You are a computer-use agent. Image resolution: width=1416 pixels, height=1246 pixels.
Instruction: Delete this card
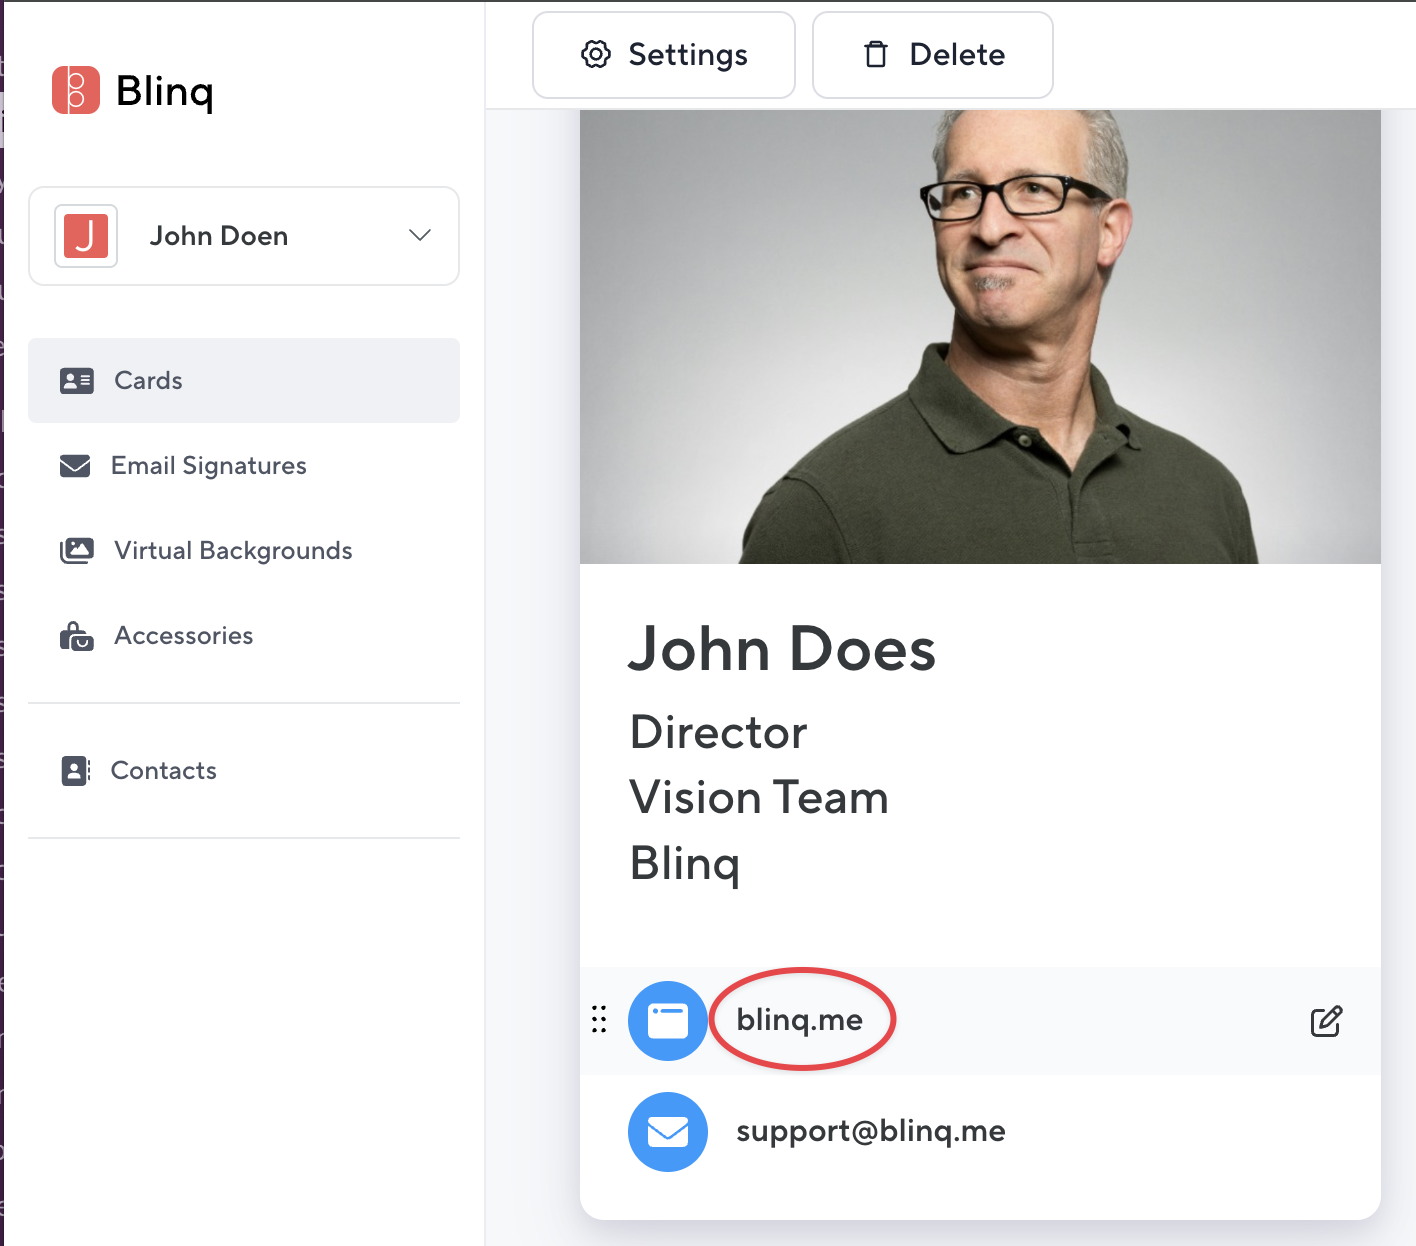point(933,55)
